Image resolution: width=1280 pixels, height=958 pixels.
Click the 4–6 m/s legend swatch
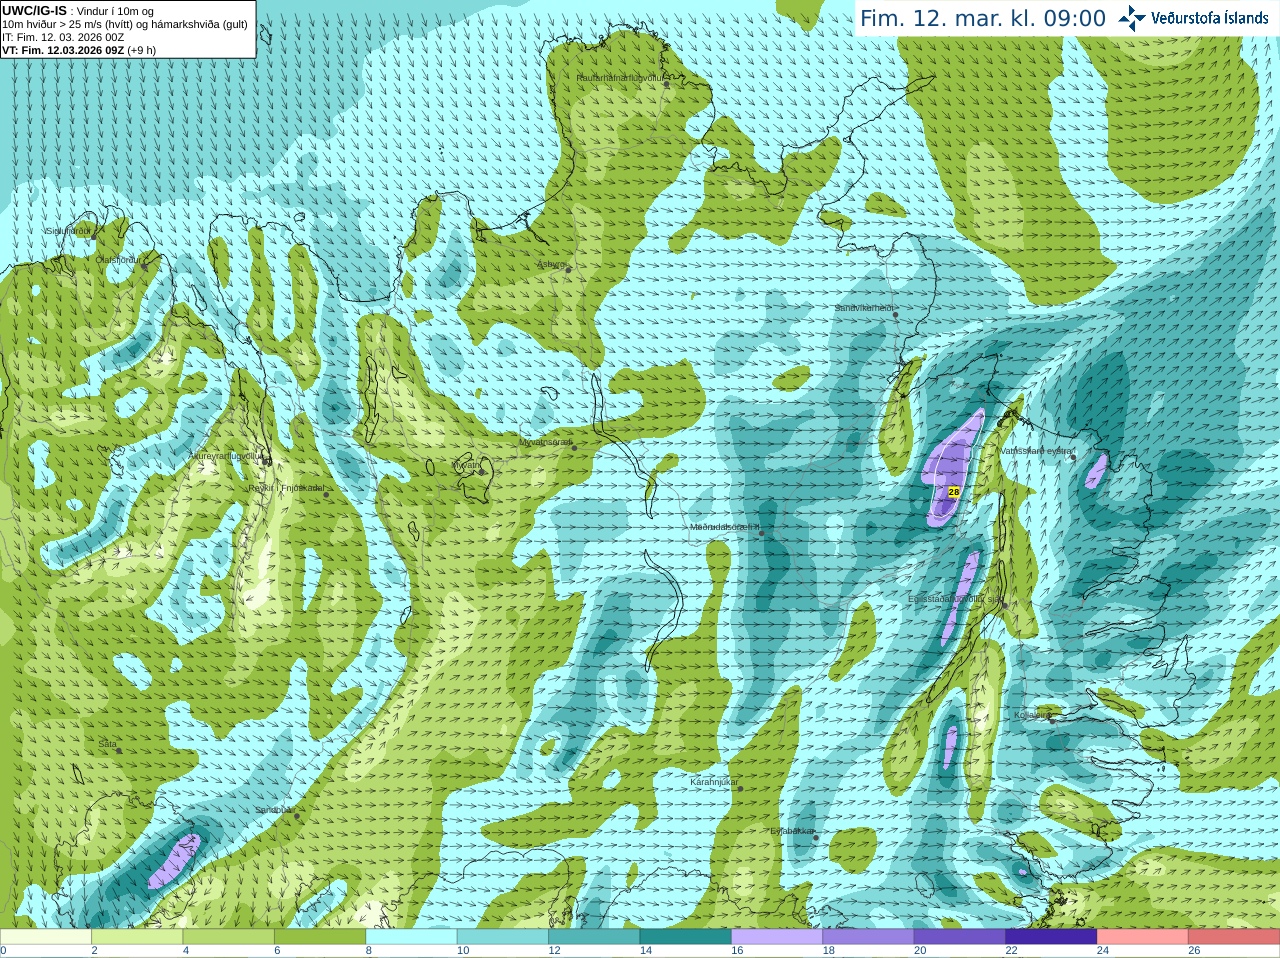click(x=228, y=937)
